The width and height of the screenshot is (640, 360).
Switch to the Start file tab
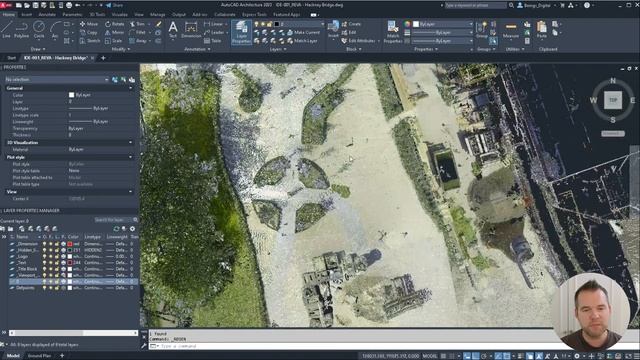(x=11, y=58)
